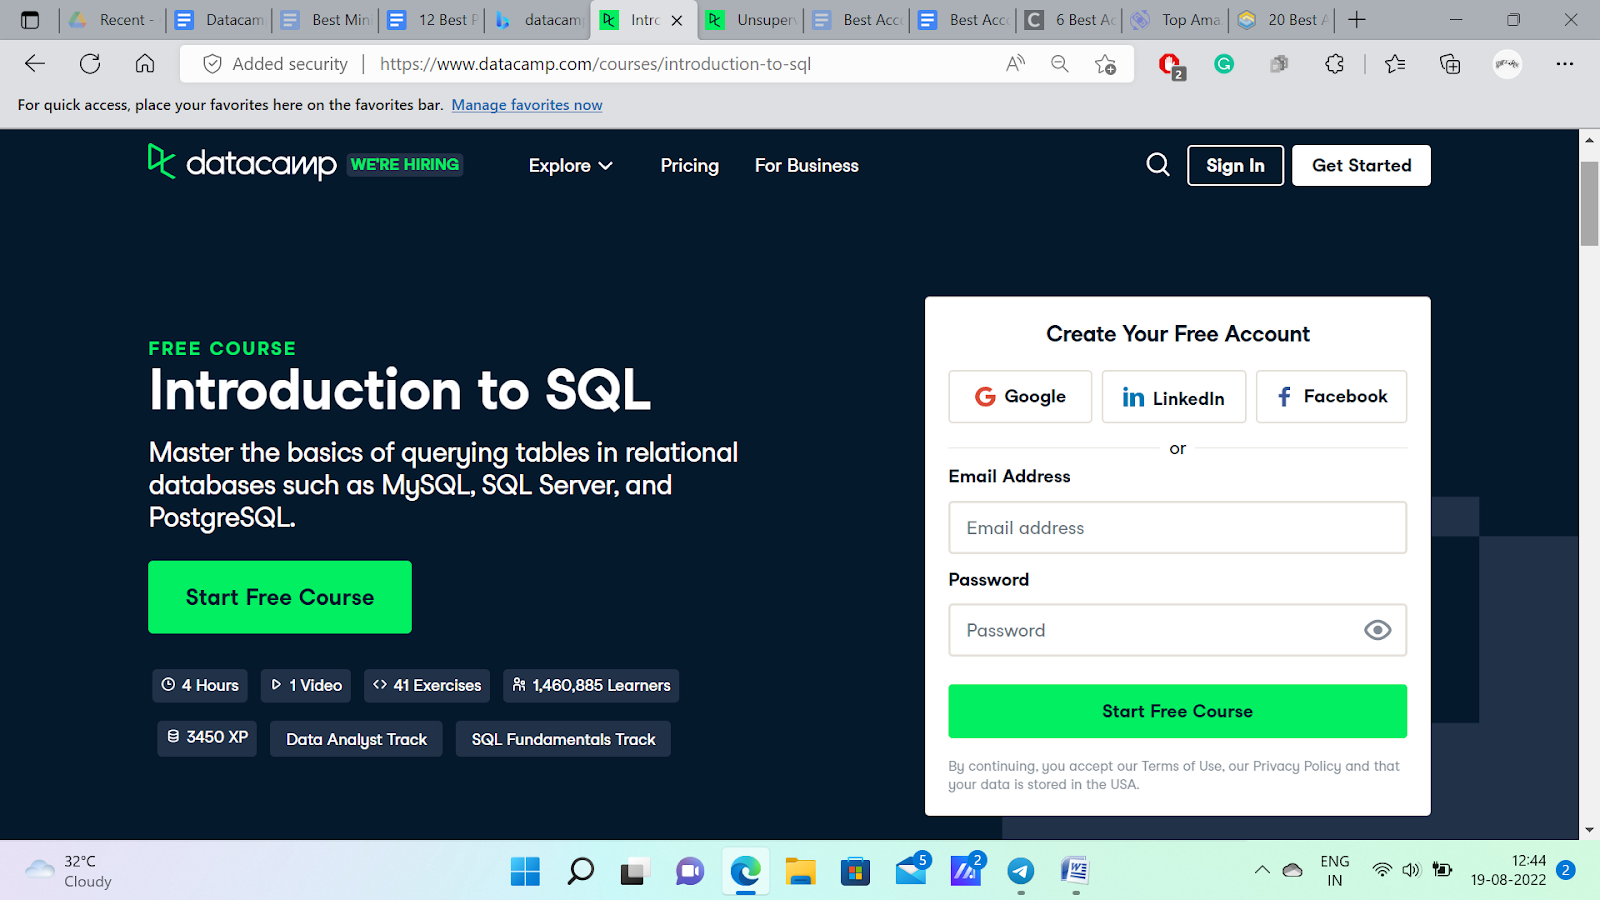
Task: Close the active Intro tab
Action: coord(677,20)
